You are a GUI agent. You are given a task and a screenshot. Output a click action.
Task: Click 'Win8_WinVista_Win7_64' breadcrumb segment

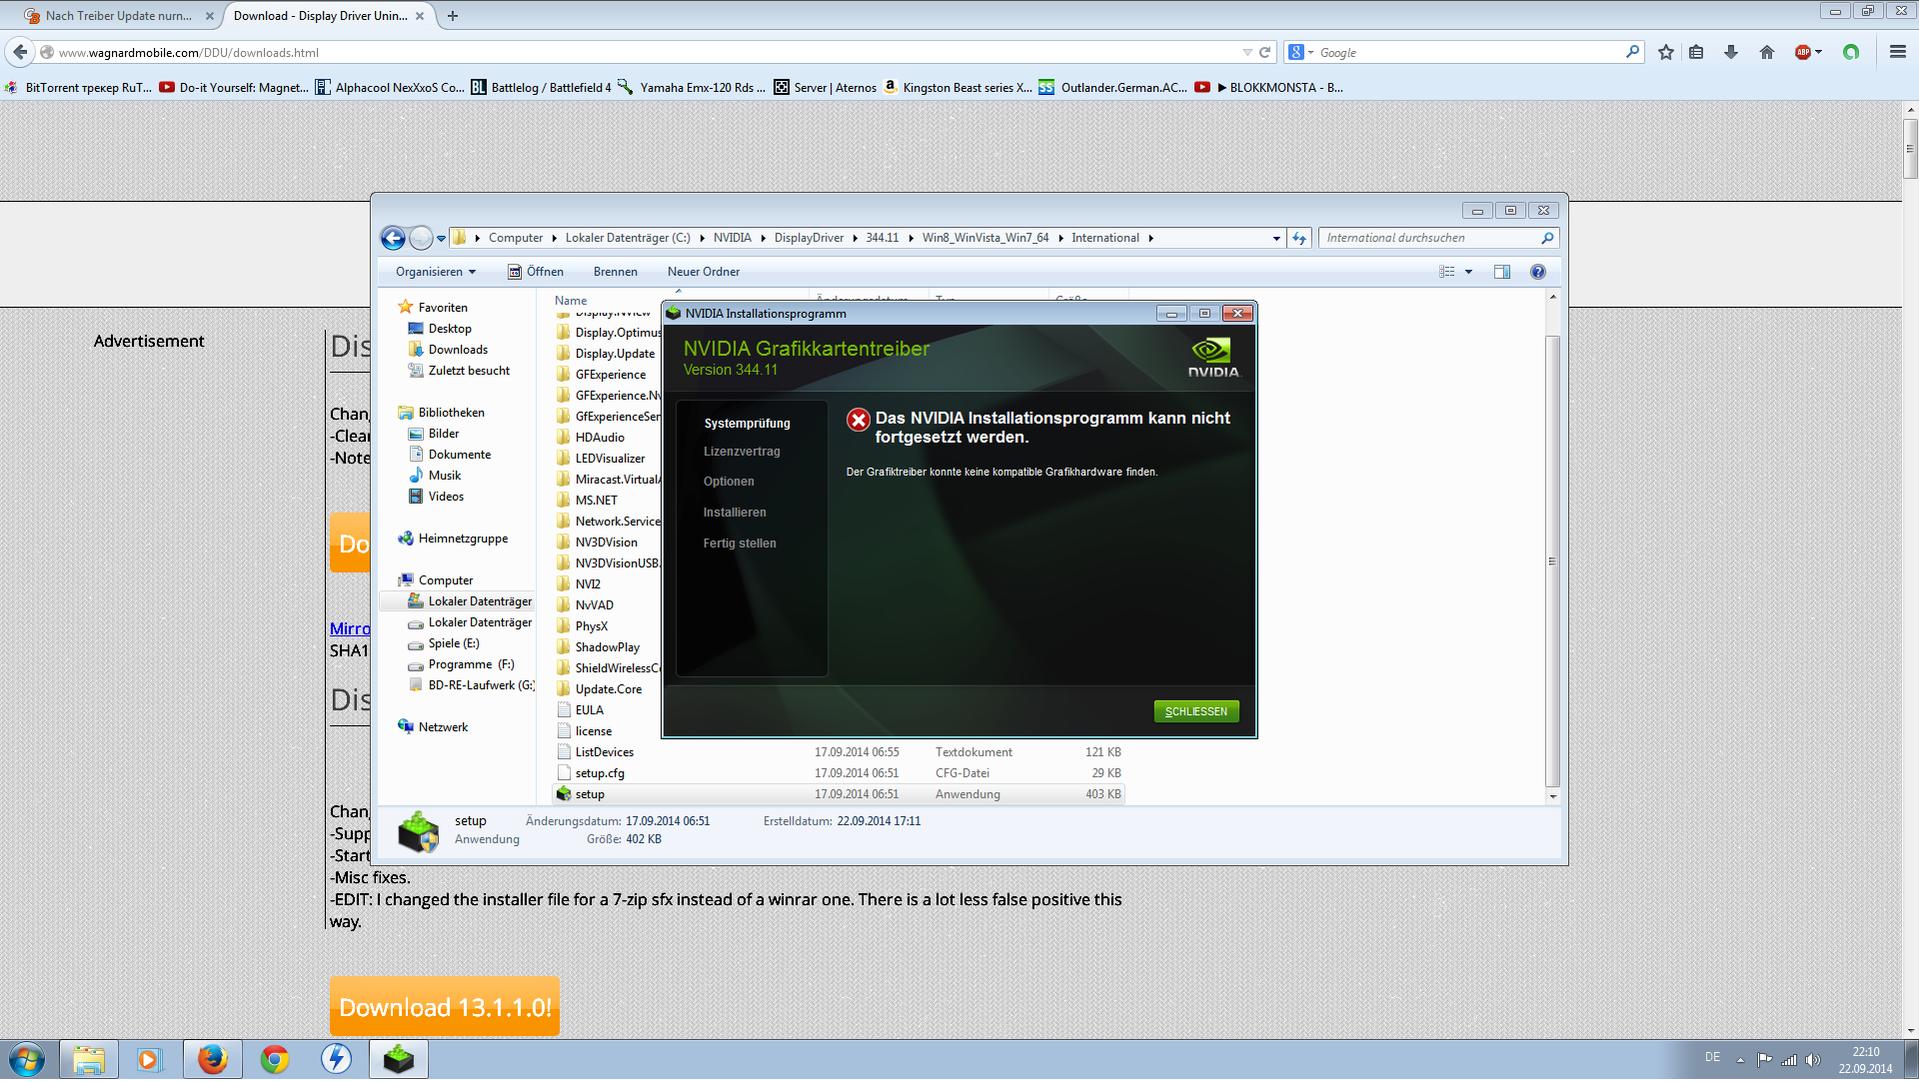pos(985,238)
